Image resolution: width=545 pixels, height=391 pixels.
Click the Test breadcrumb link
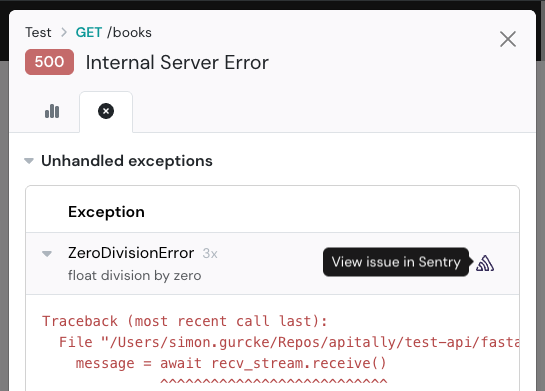tap(38, 32)
